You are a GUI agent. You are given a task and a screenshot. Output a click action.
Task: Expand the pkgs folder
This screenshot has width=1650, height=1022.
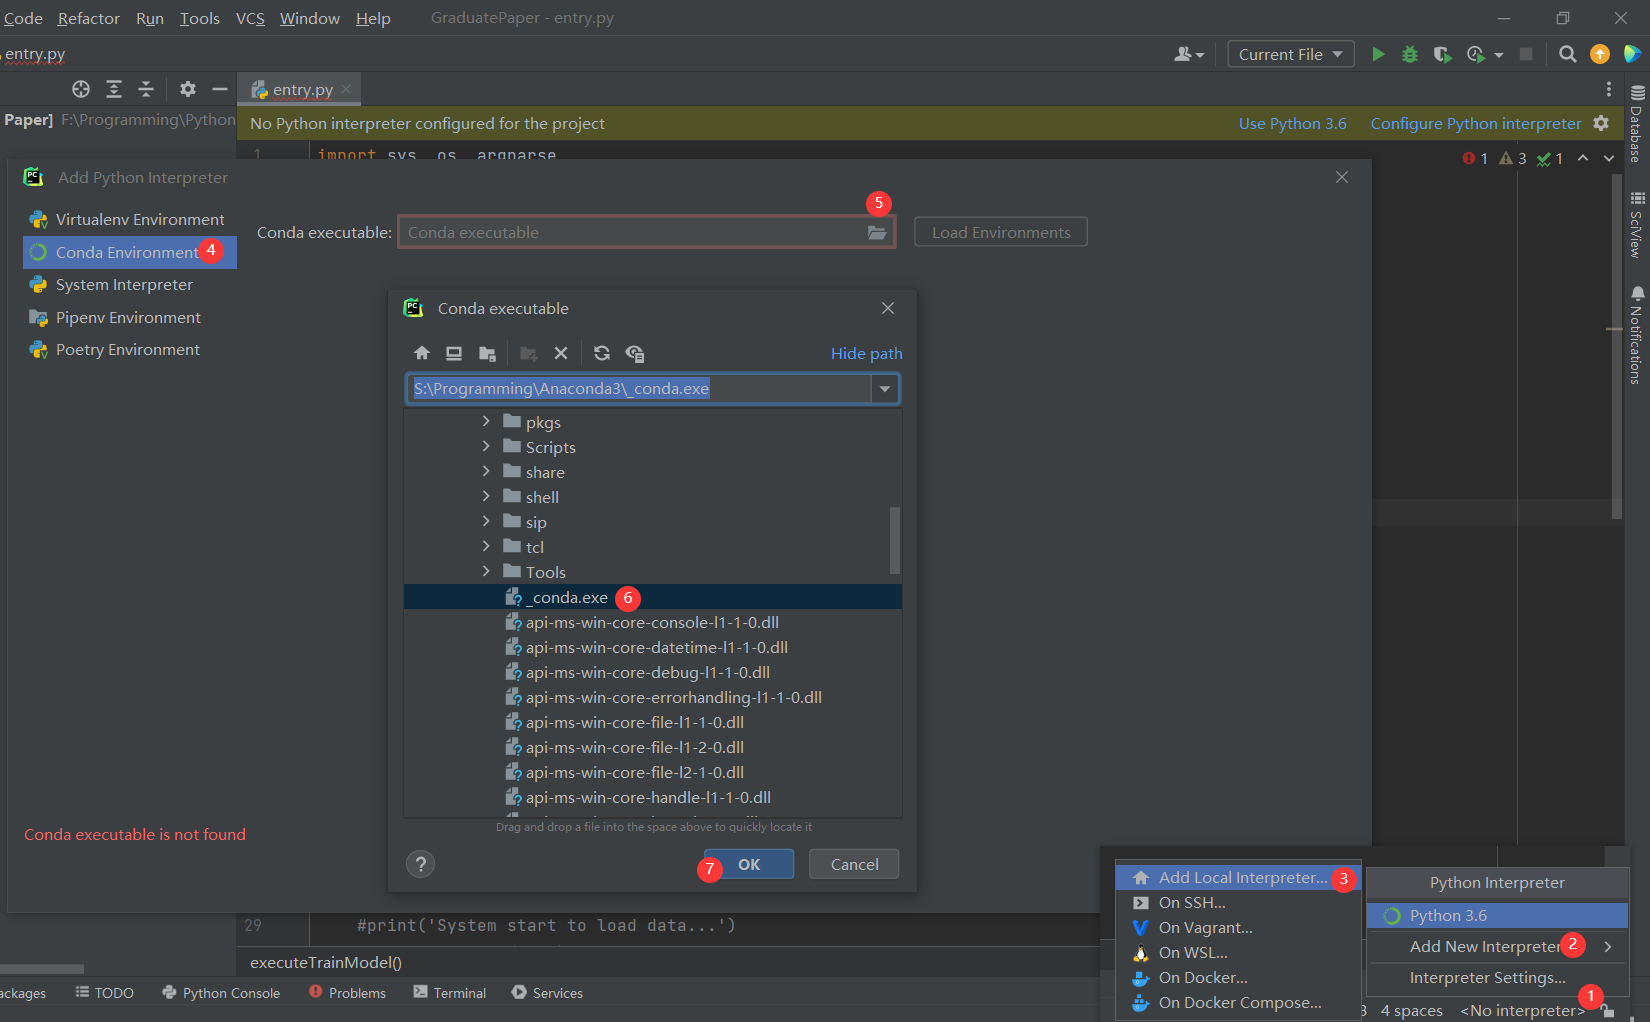[486, 421]
